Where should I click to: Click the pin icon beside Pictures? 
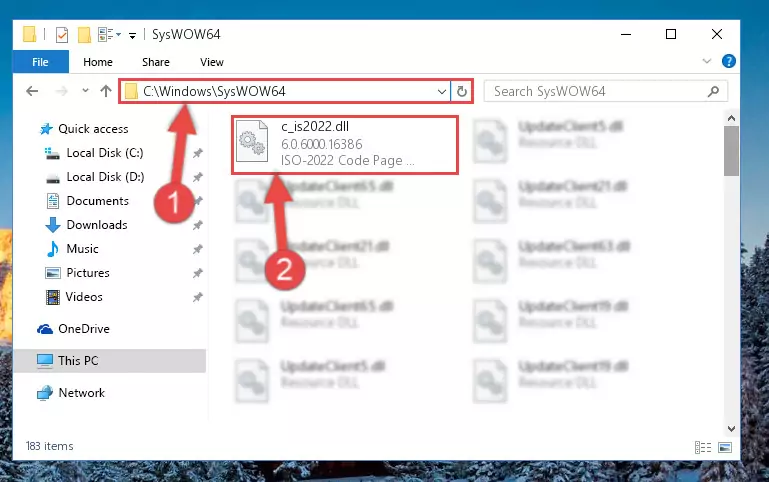pyautogui.click(x=198, y=273)
